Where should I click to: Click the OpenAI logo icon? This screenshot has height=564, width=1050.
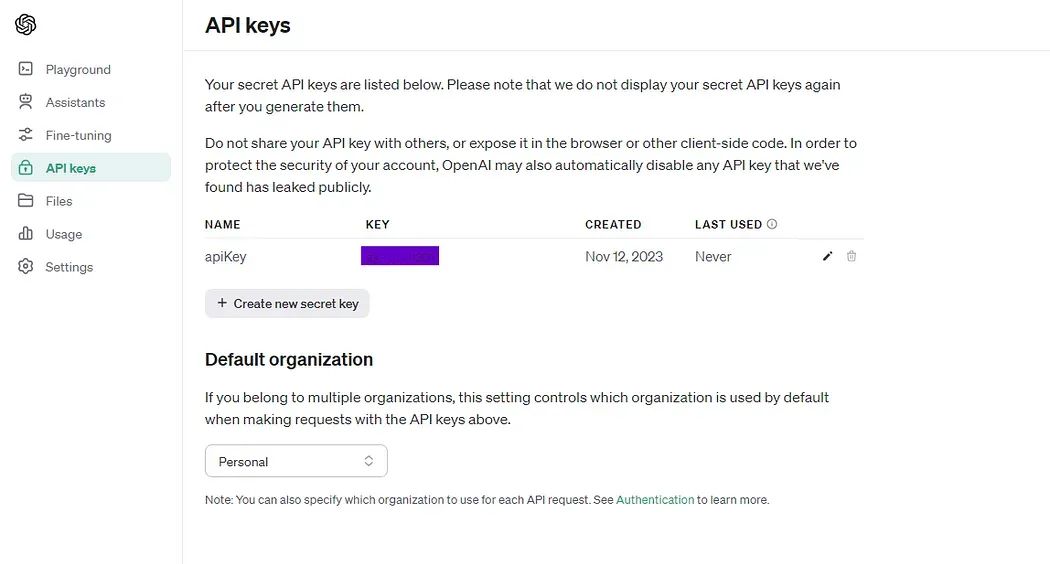pyautogui.click(x=25, y=24)
